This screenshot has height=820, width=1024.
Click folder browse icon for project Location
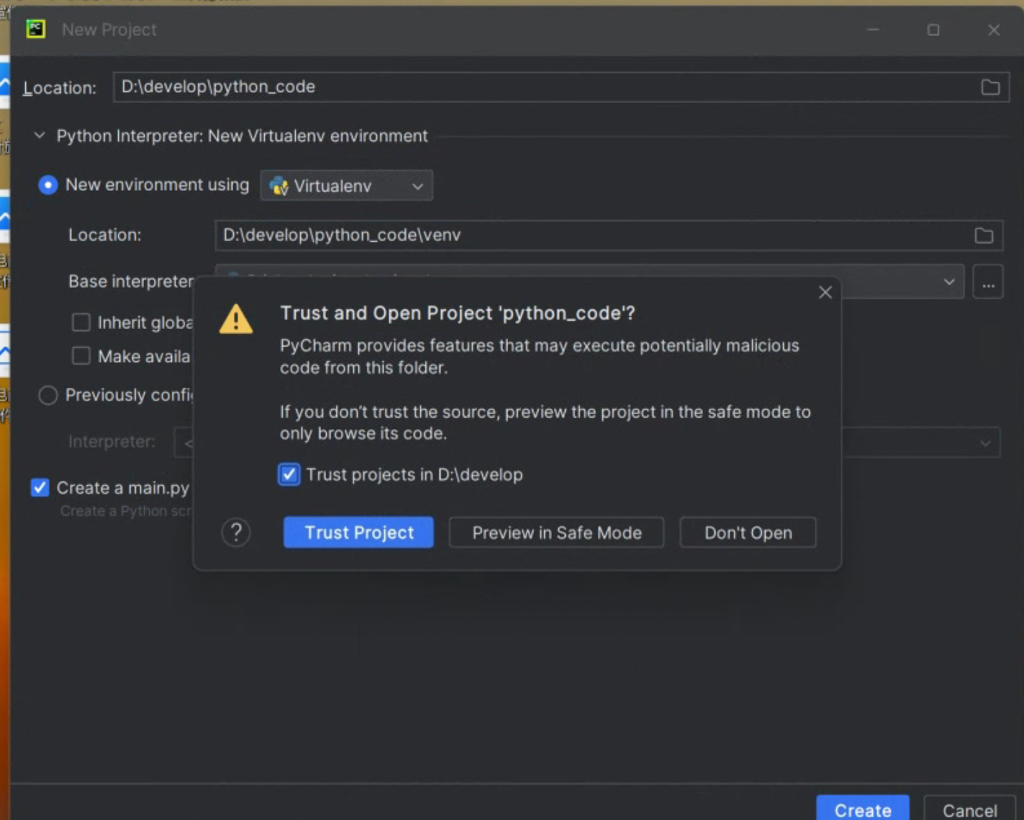pyautogui.click(x=990, y=87)
